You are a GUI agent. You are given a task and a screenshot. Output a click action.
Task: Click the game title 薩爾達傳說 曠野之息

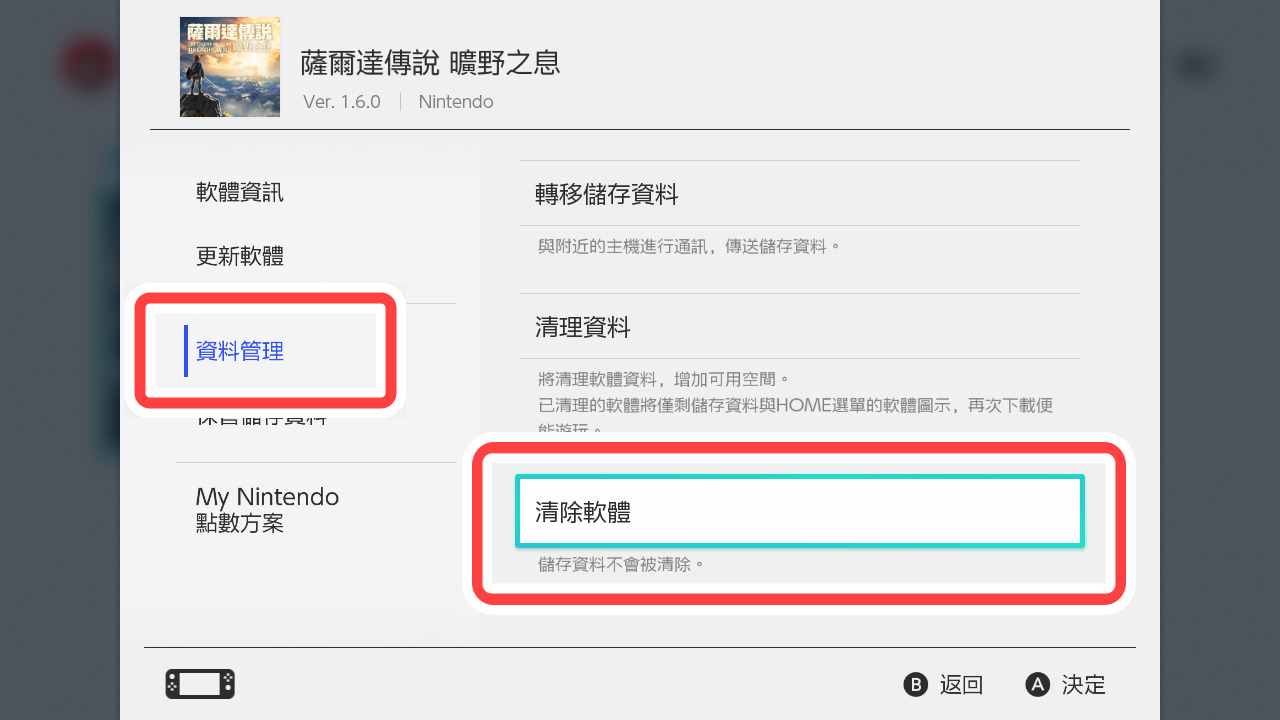click(430, 63)
